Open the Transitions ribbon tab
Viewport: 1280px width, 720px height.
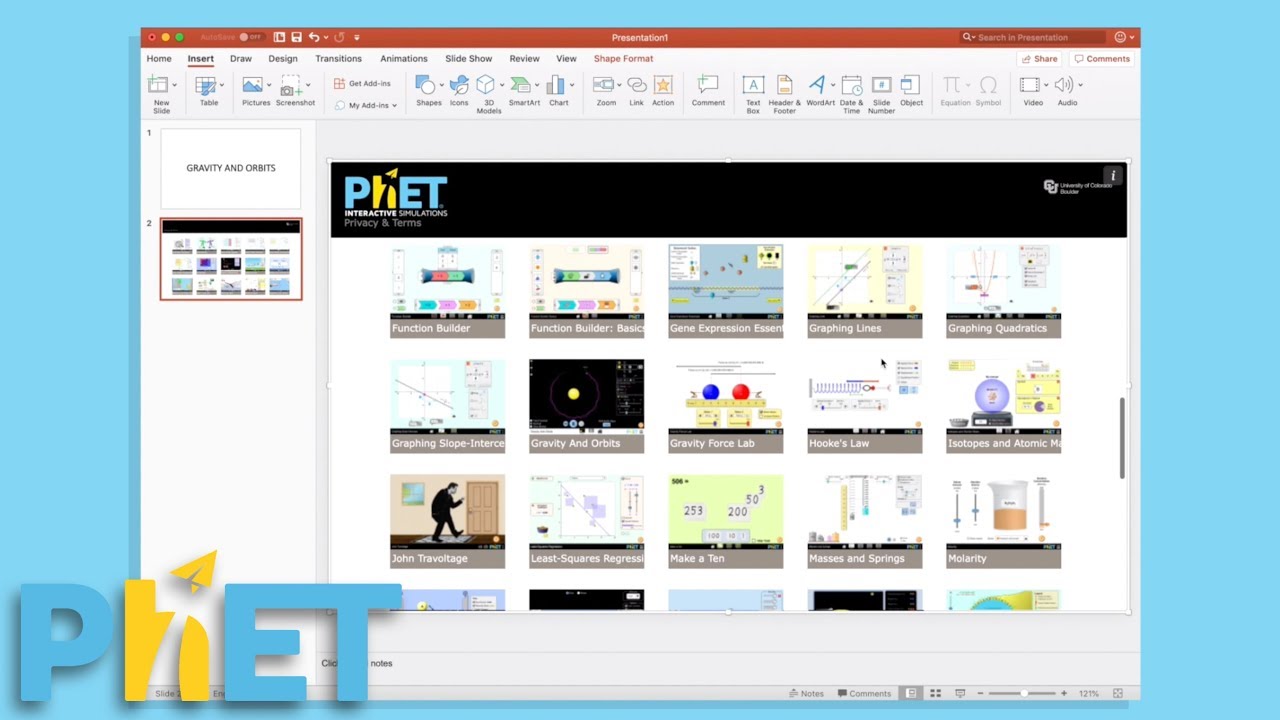338,59
